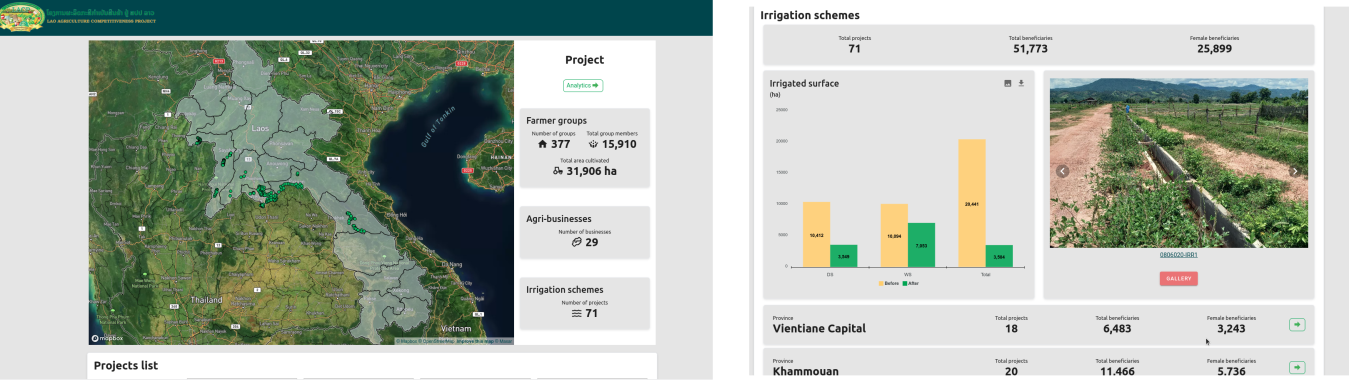Open the Analytics button under Project
Viewport: 1349px width, 382px height.
pyautogui.click(x=584, y=86)
